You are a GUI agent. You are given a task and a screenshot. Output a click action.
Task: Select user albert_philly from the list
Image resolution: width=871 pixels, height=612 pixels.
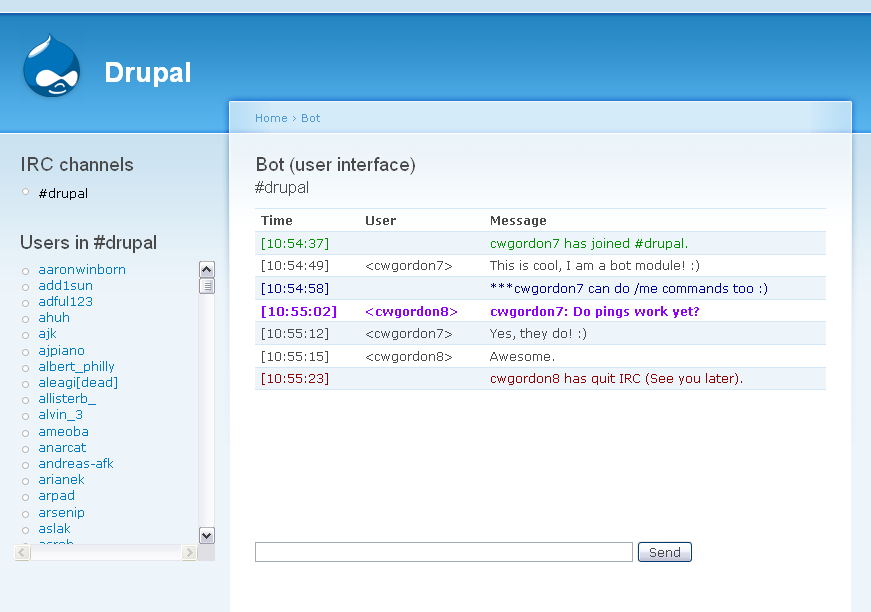76,367
